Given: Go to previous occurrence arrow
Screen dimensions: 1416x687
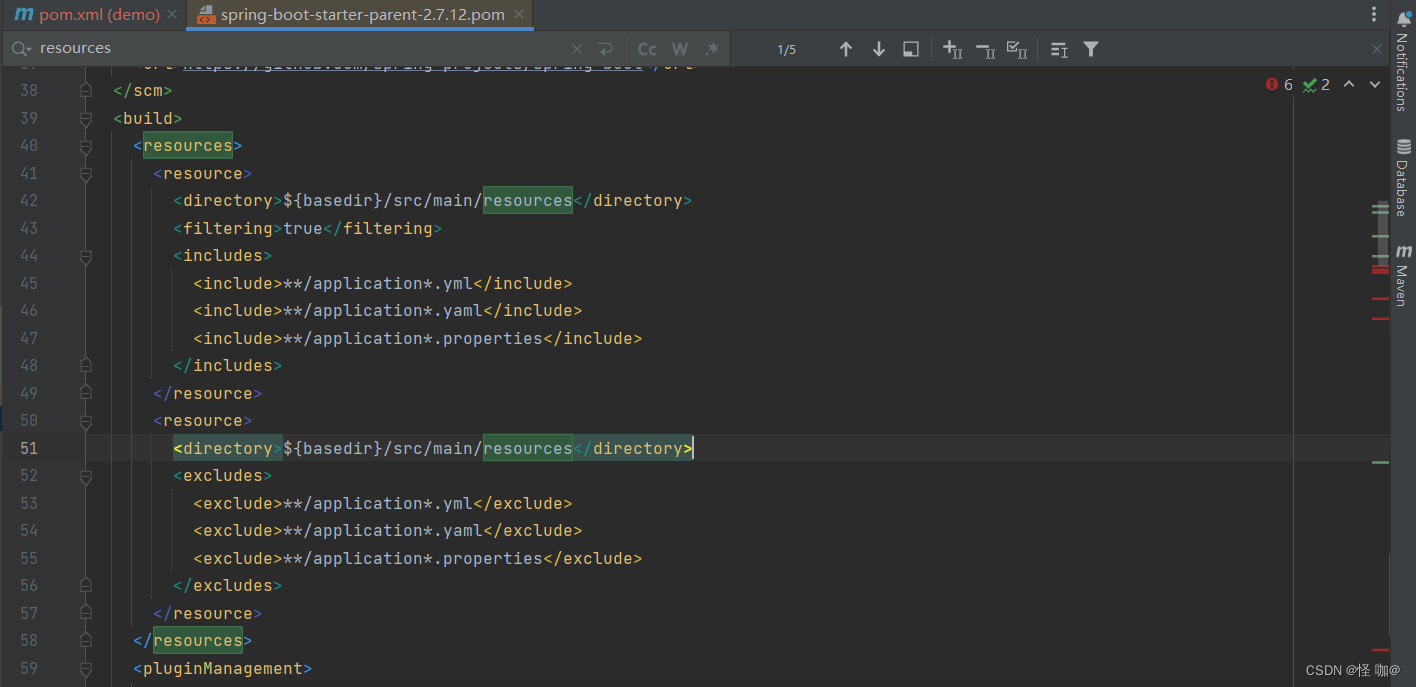Looking at the screenshot, I should point(846,49).
